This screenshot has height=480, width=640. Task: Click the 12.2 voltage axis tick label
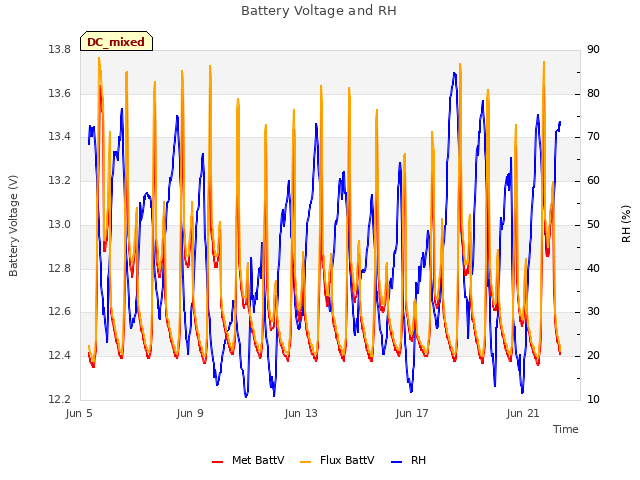(60, 399)
